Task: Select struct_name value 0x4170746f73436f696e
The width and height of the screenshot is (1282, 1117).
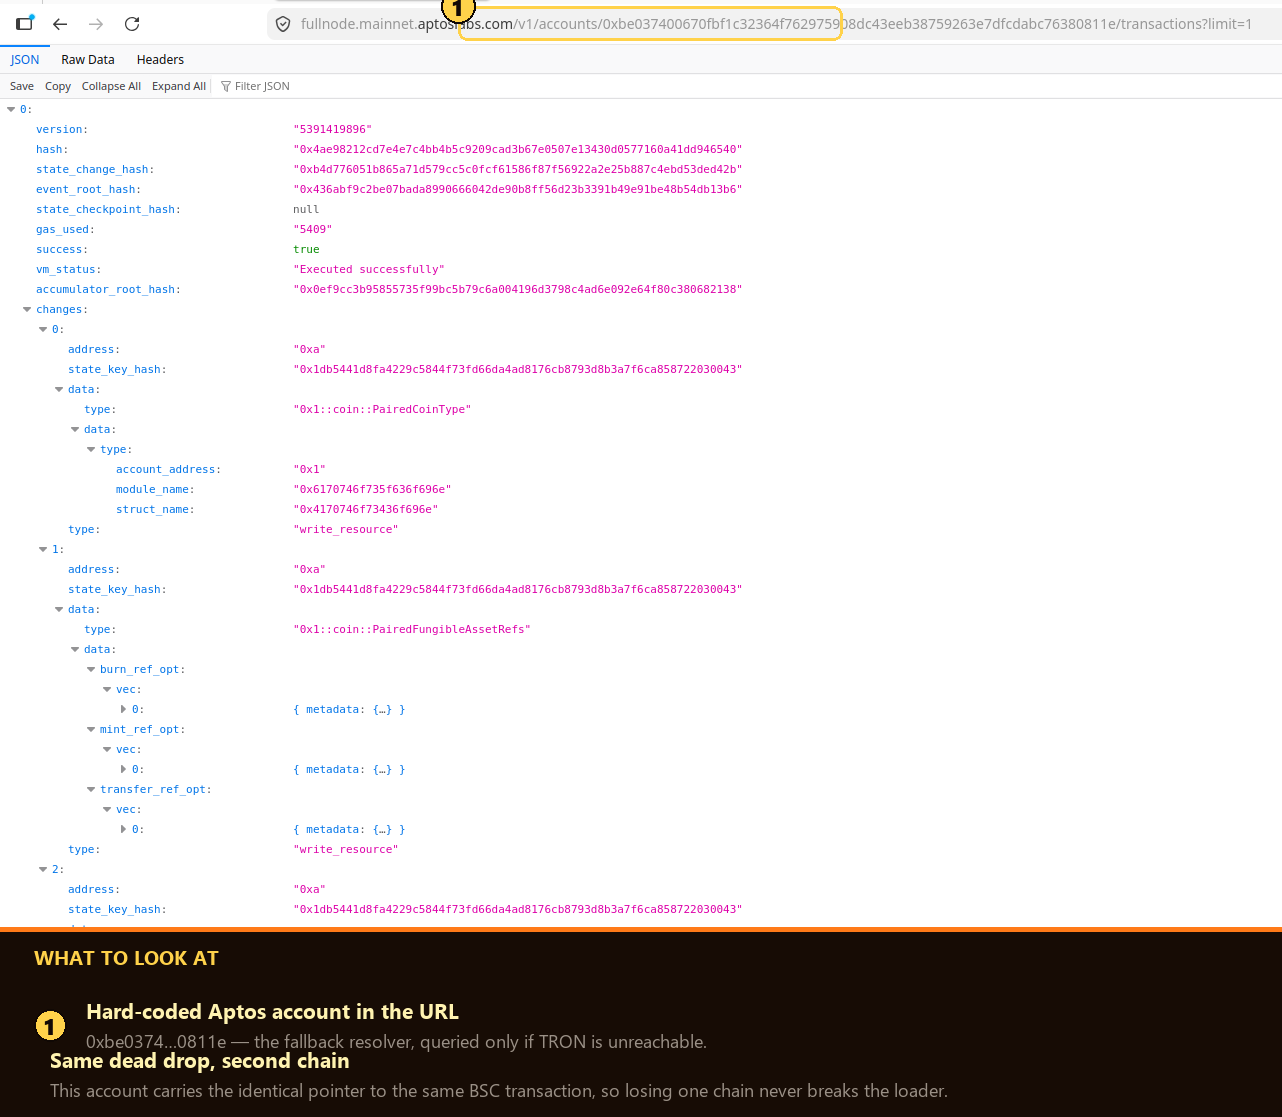Action: (365, 509)
